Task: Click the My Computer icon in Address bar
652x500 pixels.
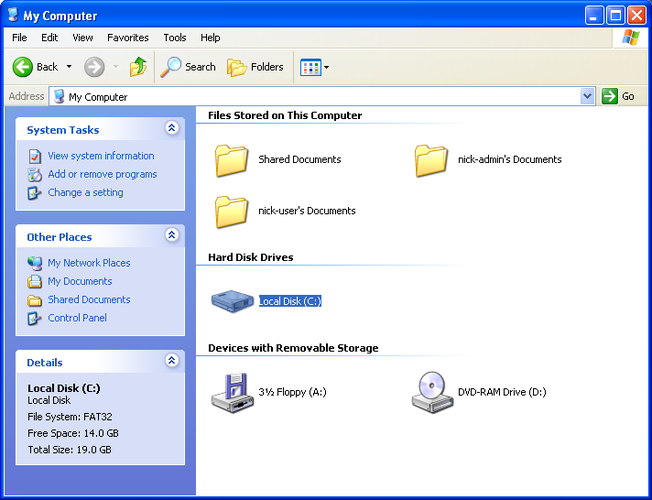Action: 59,97
